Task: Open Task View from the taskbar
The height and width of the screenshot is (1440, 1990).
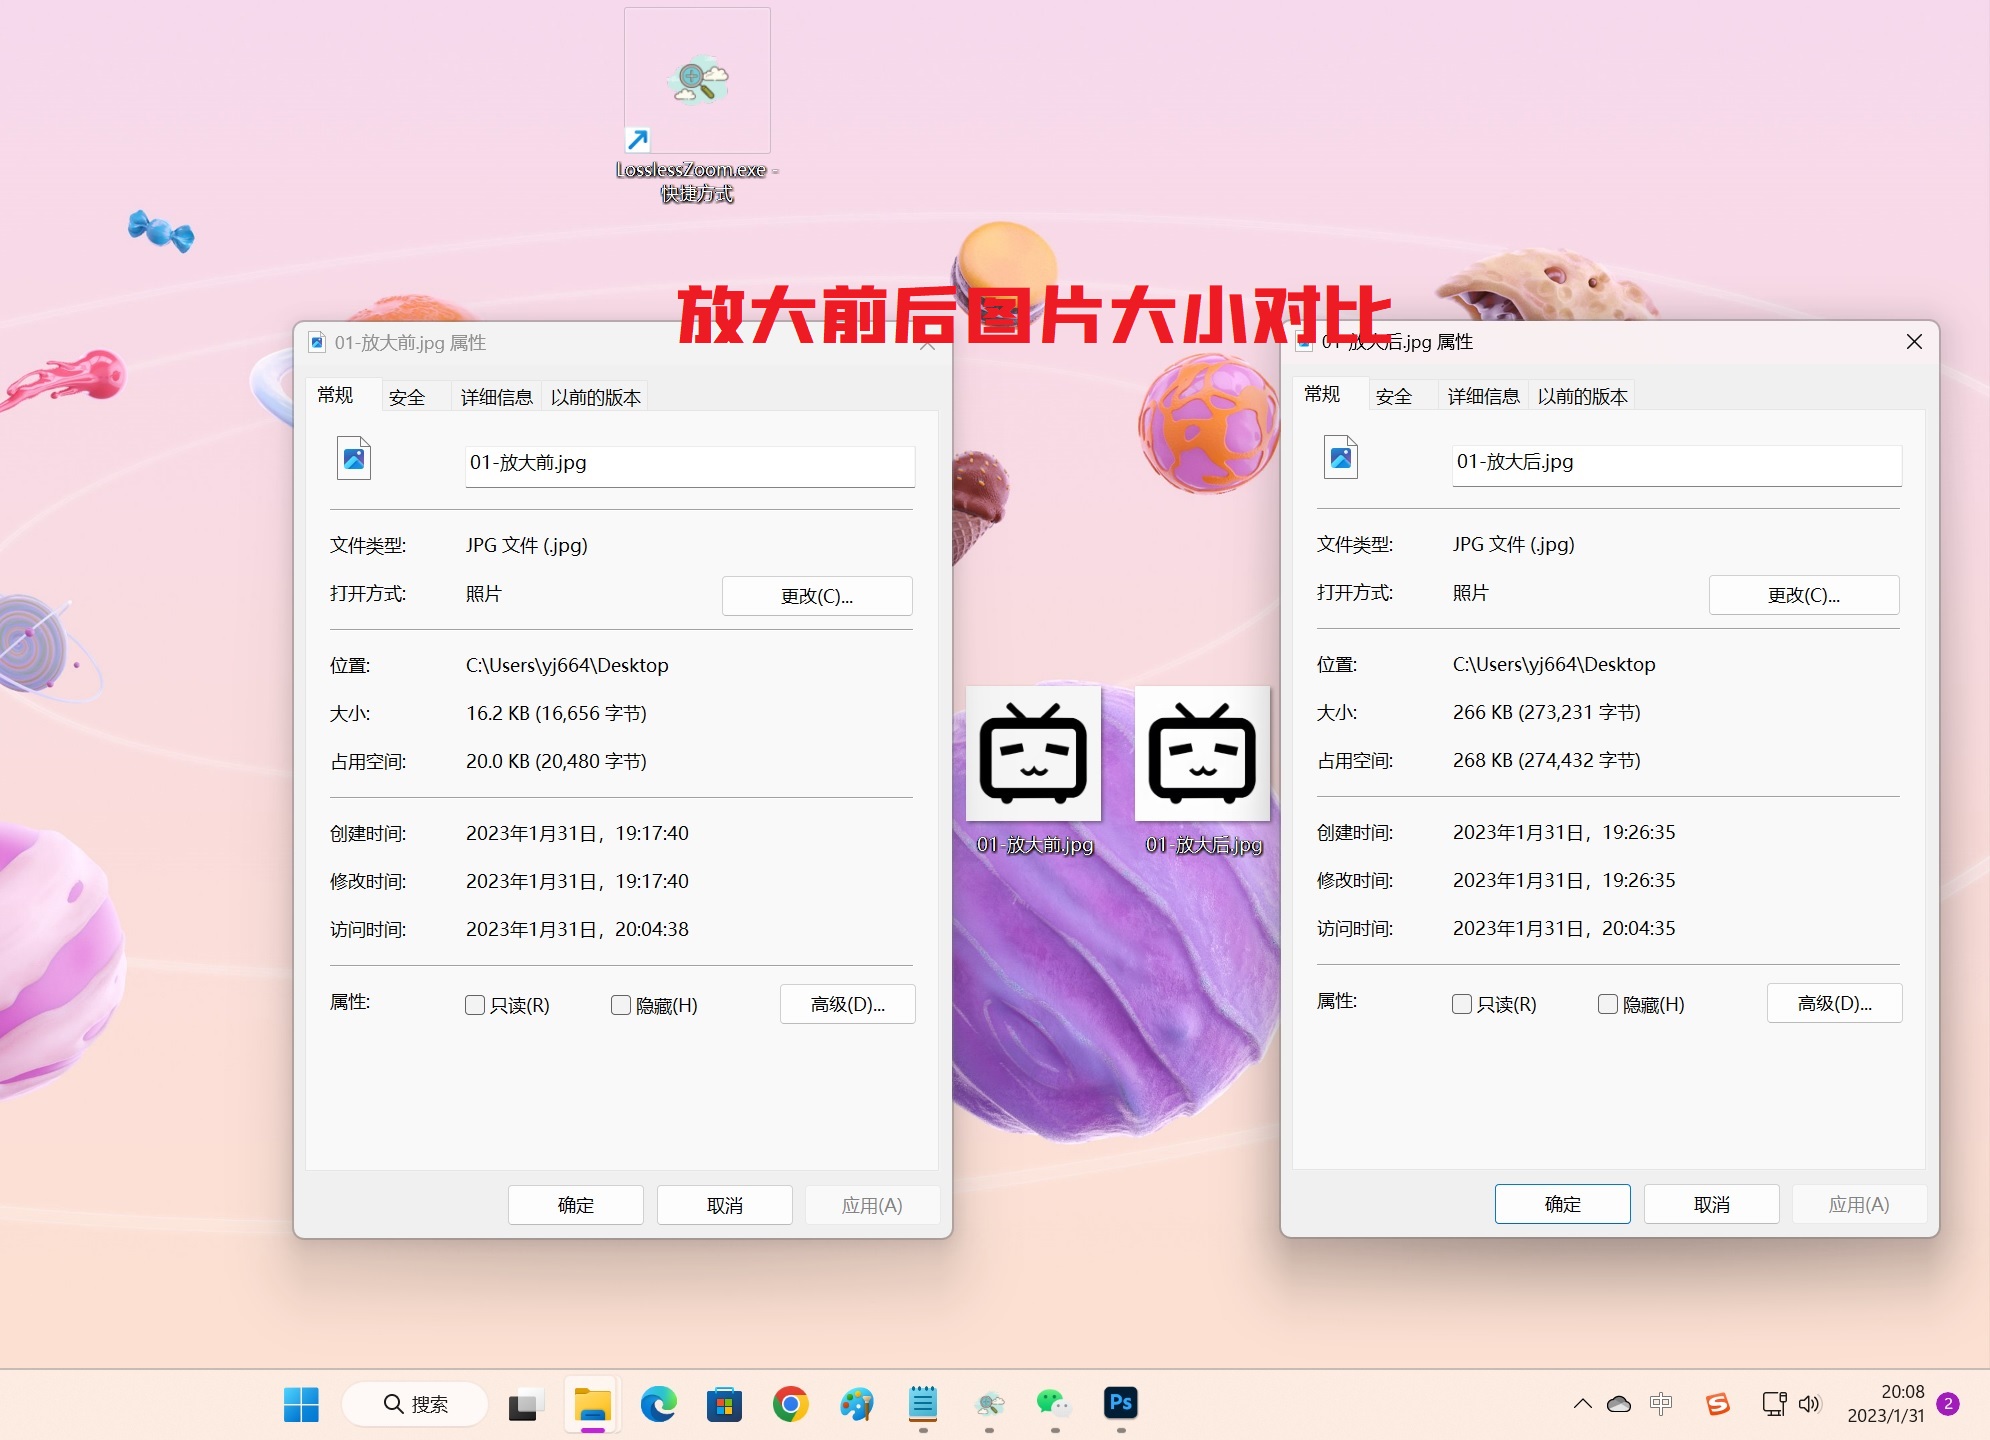Action: coord(525,1404)
